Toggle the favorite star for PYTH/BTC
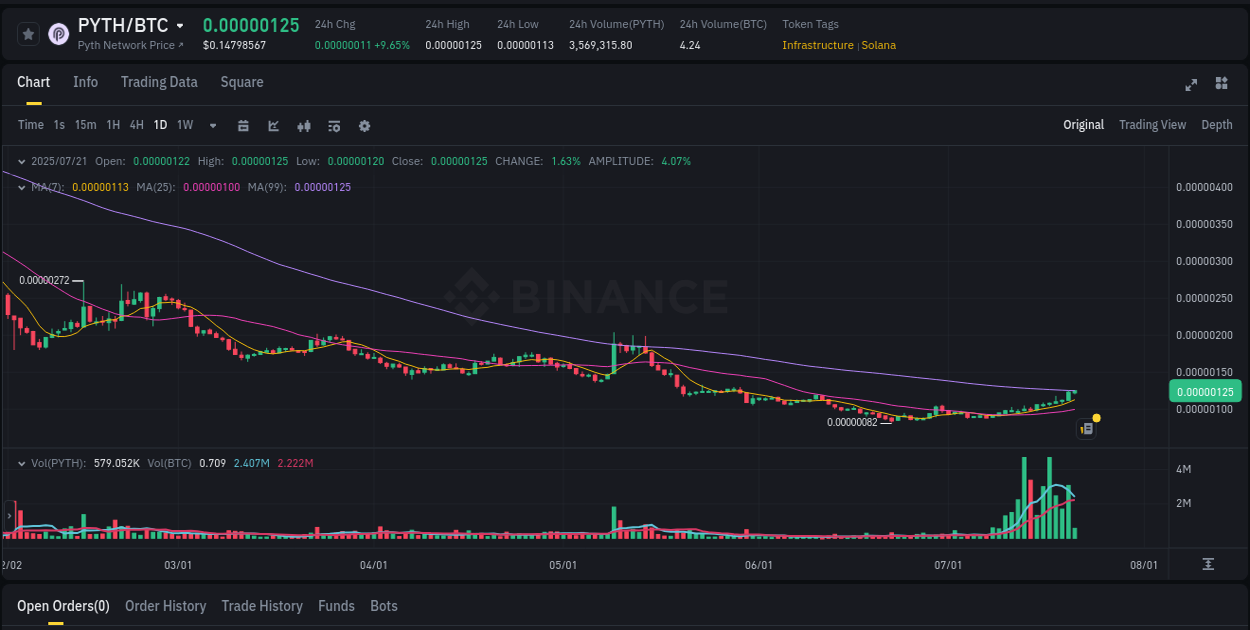 tap(28, 33)
